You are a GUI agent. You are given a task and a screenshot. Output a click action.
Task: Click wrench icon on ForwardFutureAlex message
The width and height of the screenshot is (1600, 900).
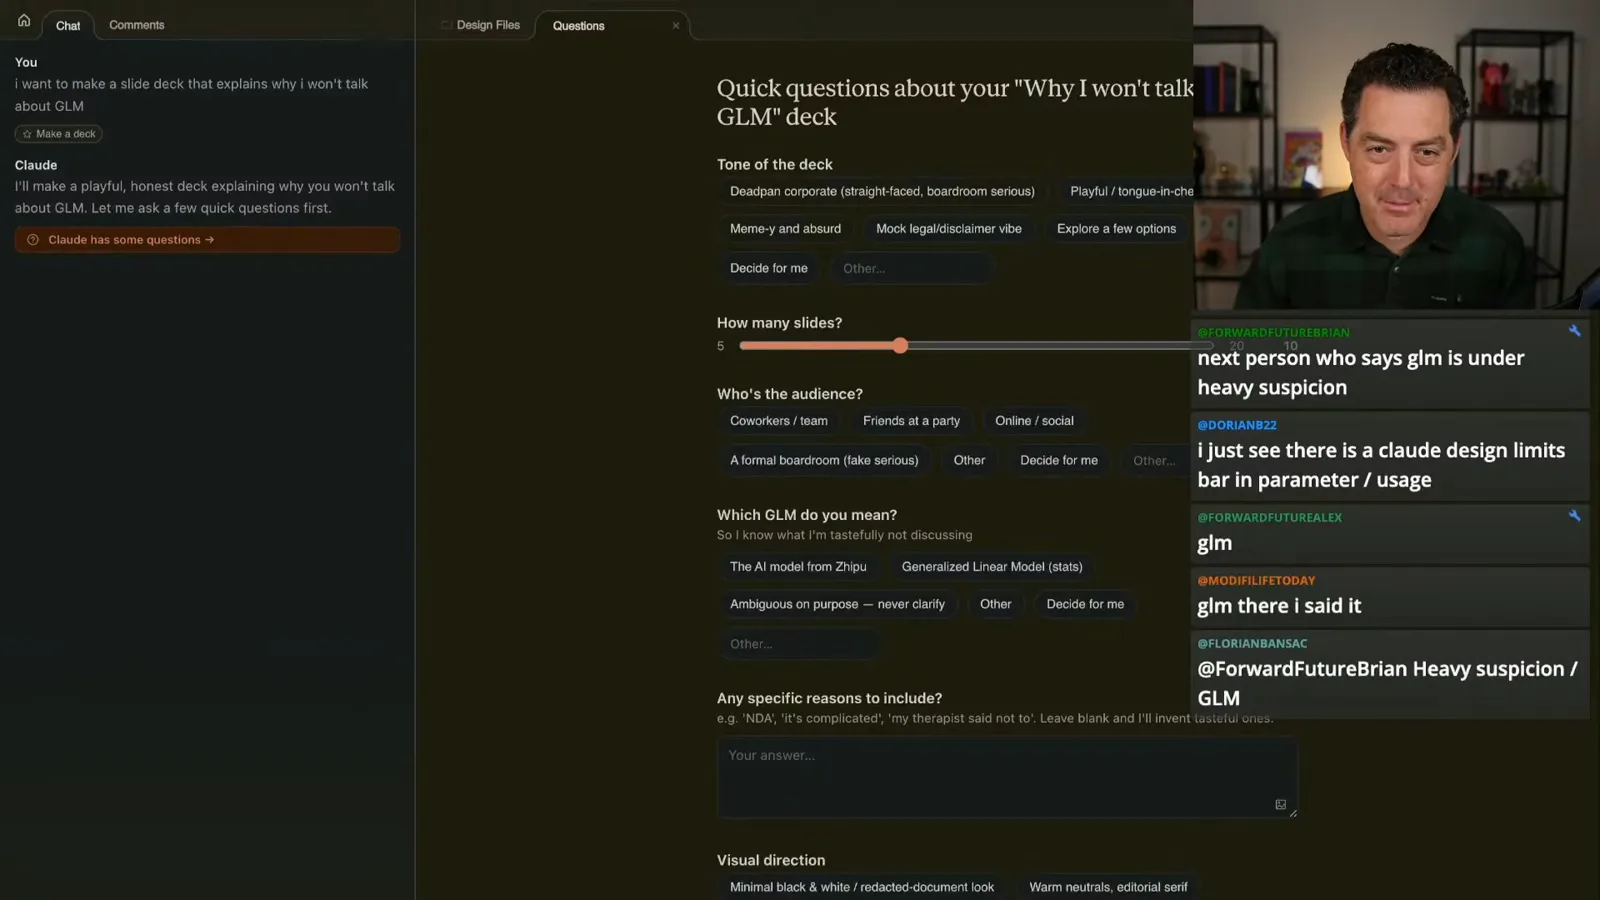pyautogui.click(x=1575, y=516)
